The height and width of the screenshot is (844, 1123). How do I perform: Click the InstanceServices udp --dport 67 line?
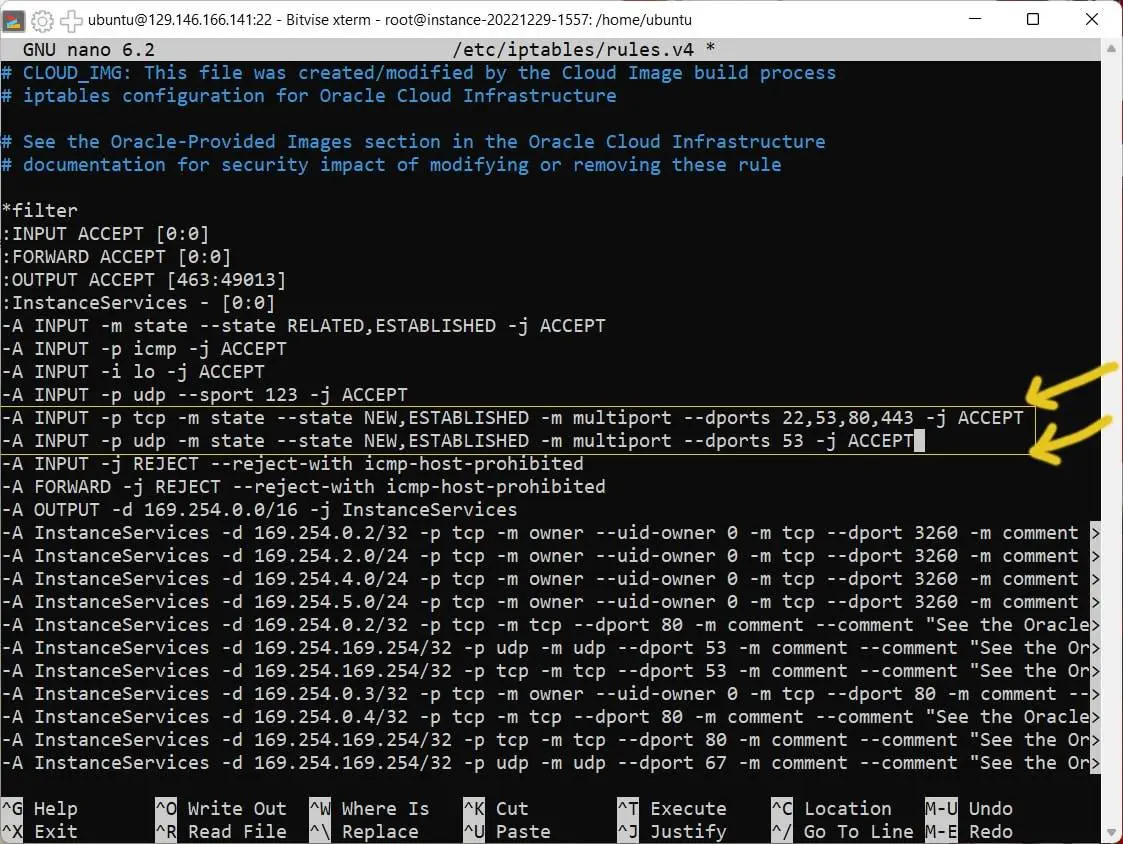(550, 762)
